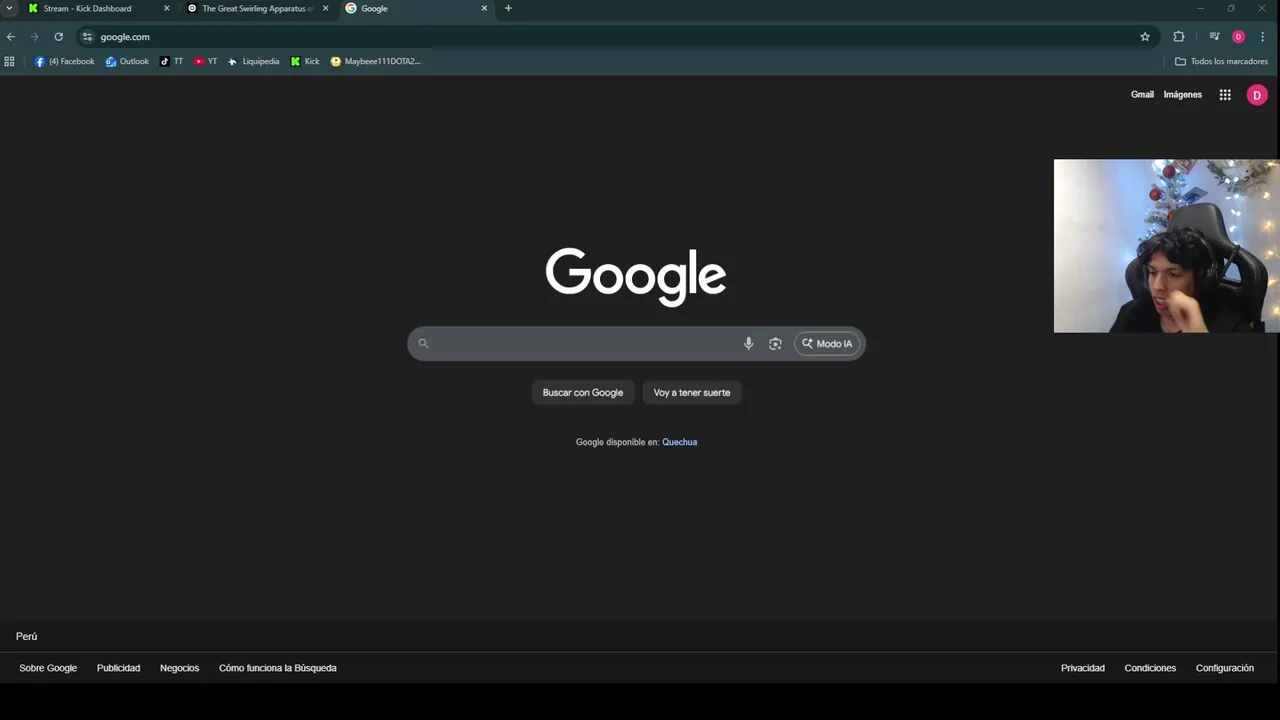Open Configuración footer menu

pos(1225,668)
